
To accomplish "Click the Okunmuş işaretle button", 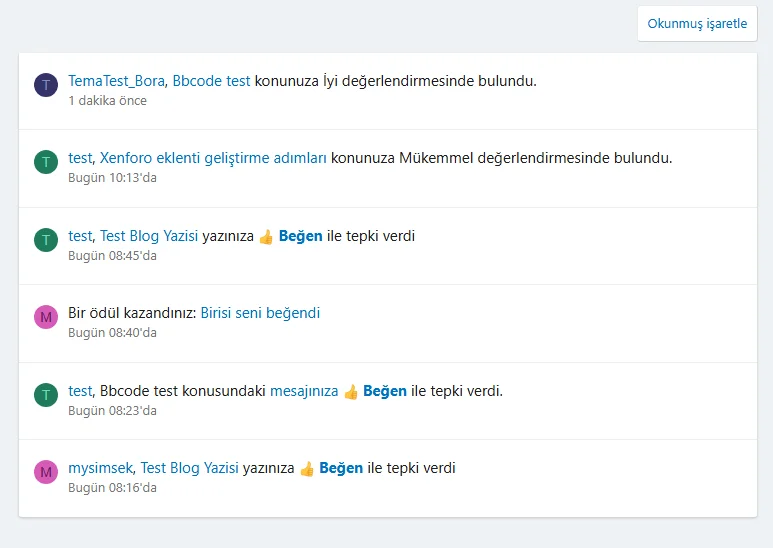I will [x=697, y=24].
